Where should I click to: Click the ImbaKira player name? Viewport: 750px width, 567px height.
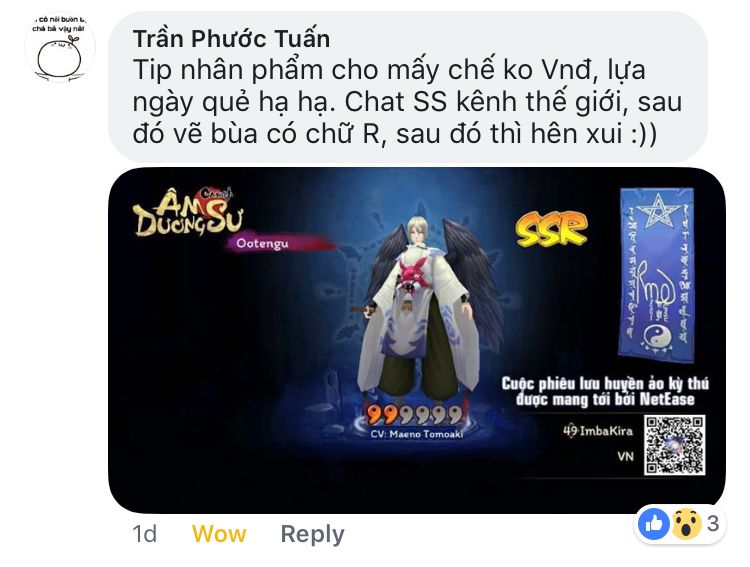(598, 431)
